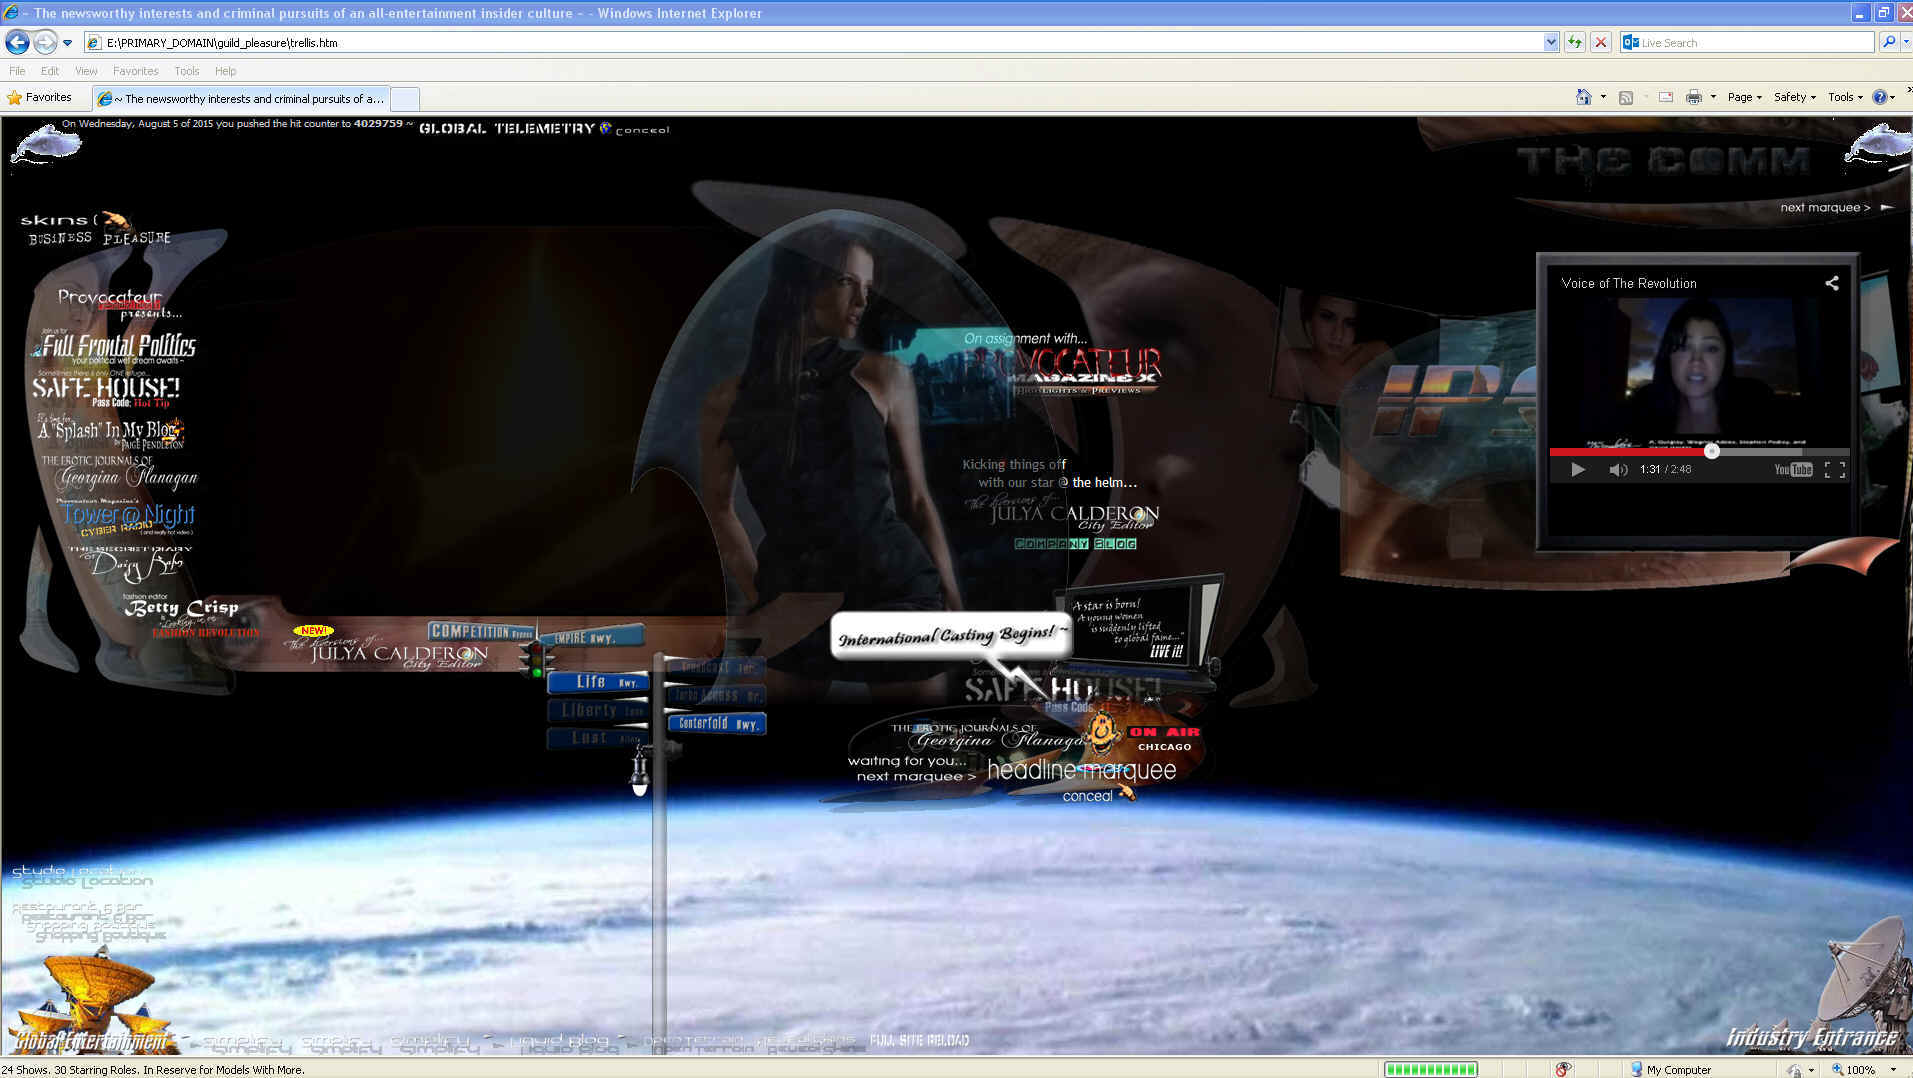Viewport: 1913px width, 1078px height.
Task: Open search provider options dropdown
Action: [1905, 43]
